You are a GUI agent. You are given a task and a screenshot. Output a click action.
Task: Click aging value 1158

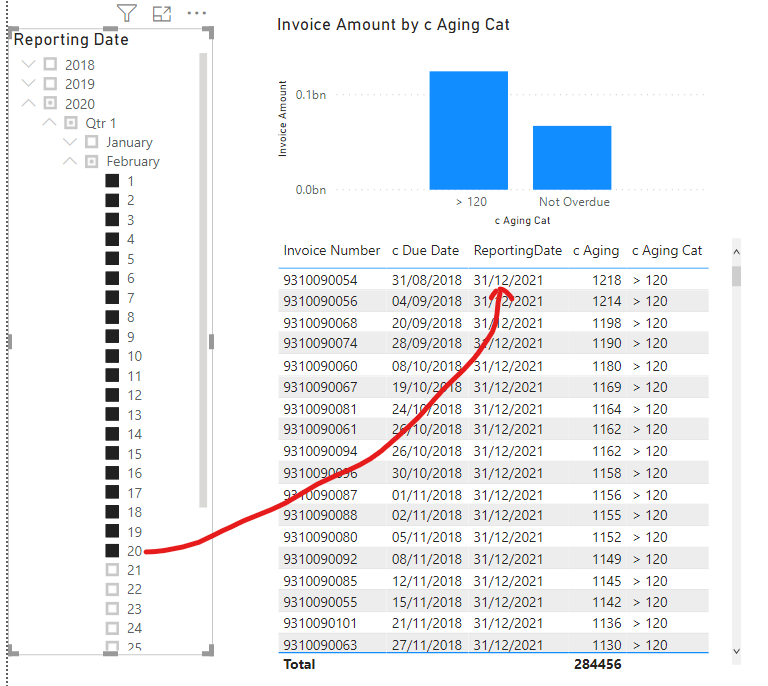click(x=606, y=473)
